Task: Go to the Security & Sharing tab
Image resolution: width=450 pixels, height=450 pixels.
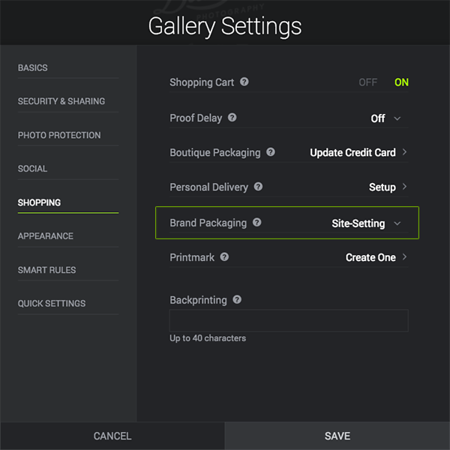Action: [61, 101]
